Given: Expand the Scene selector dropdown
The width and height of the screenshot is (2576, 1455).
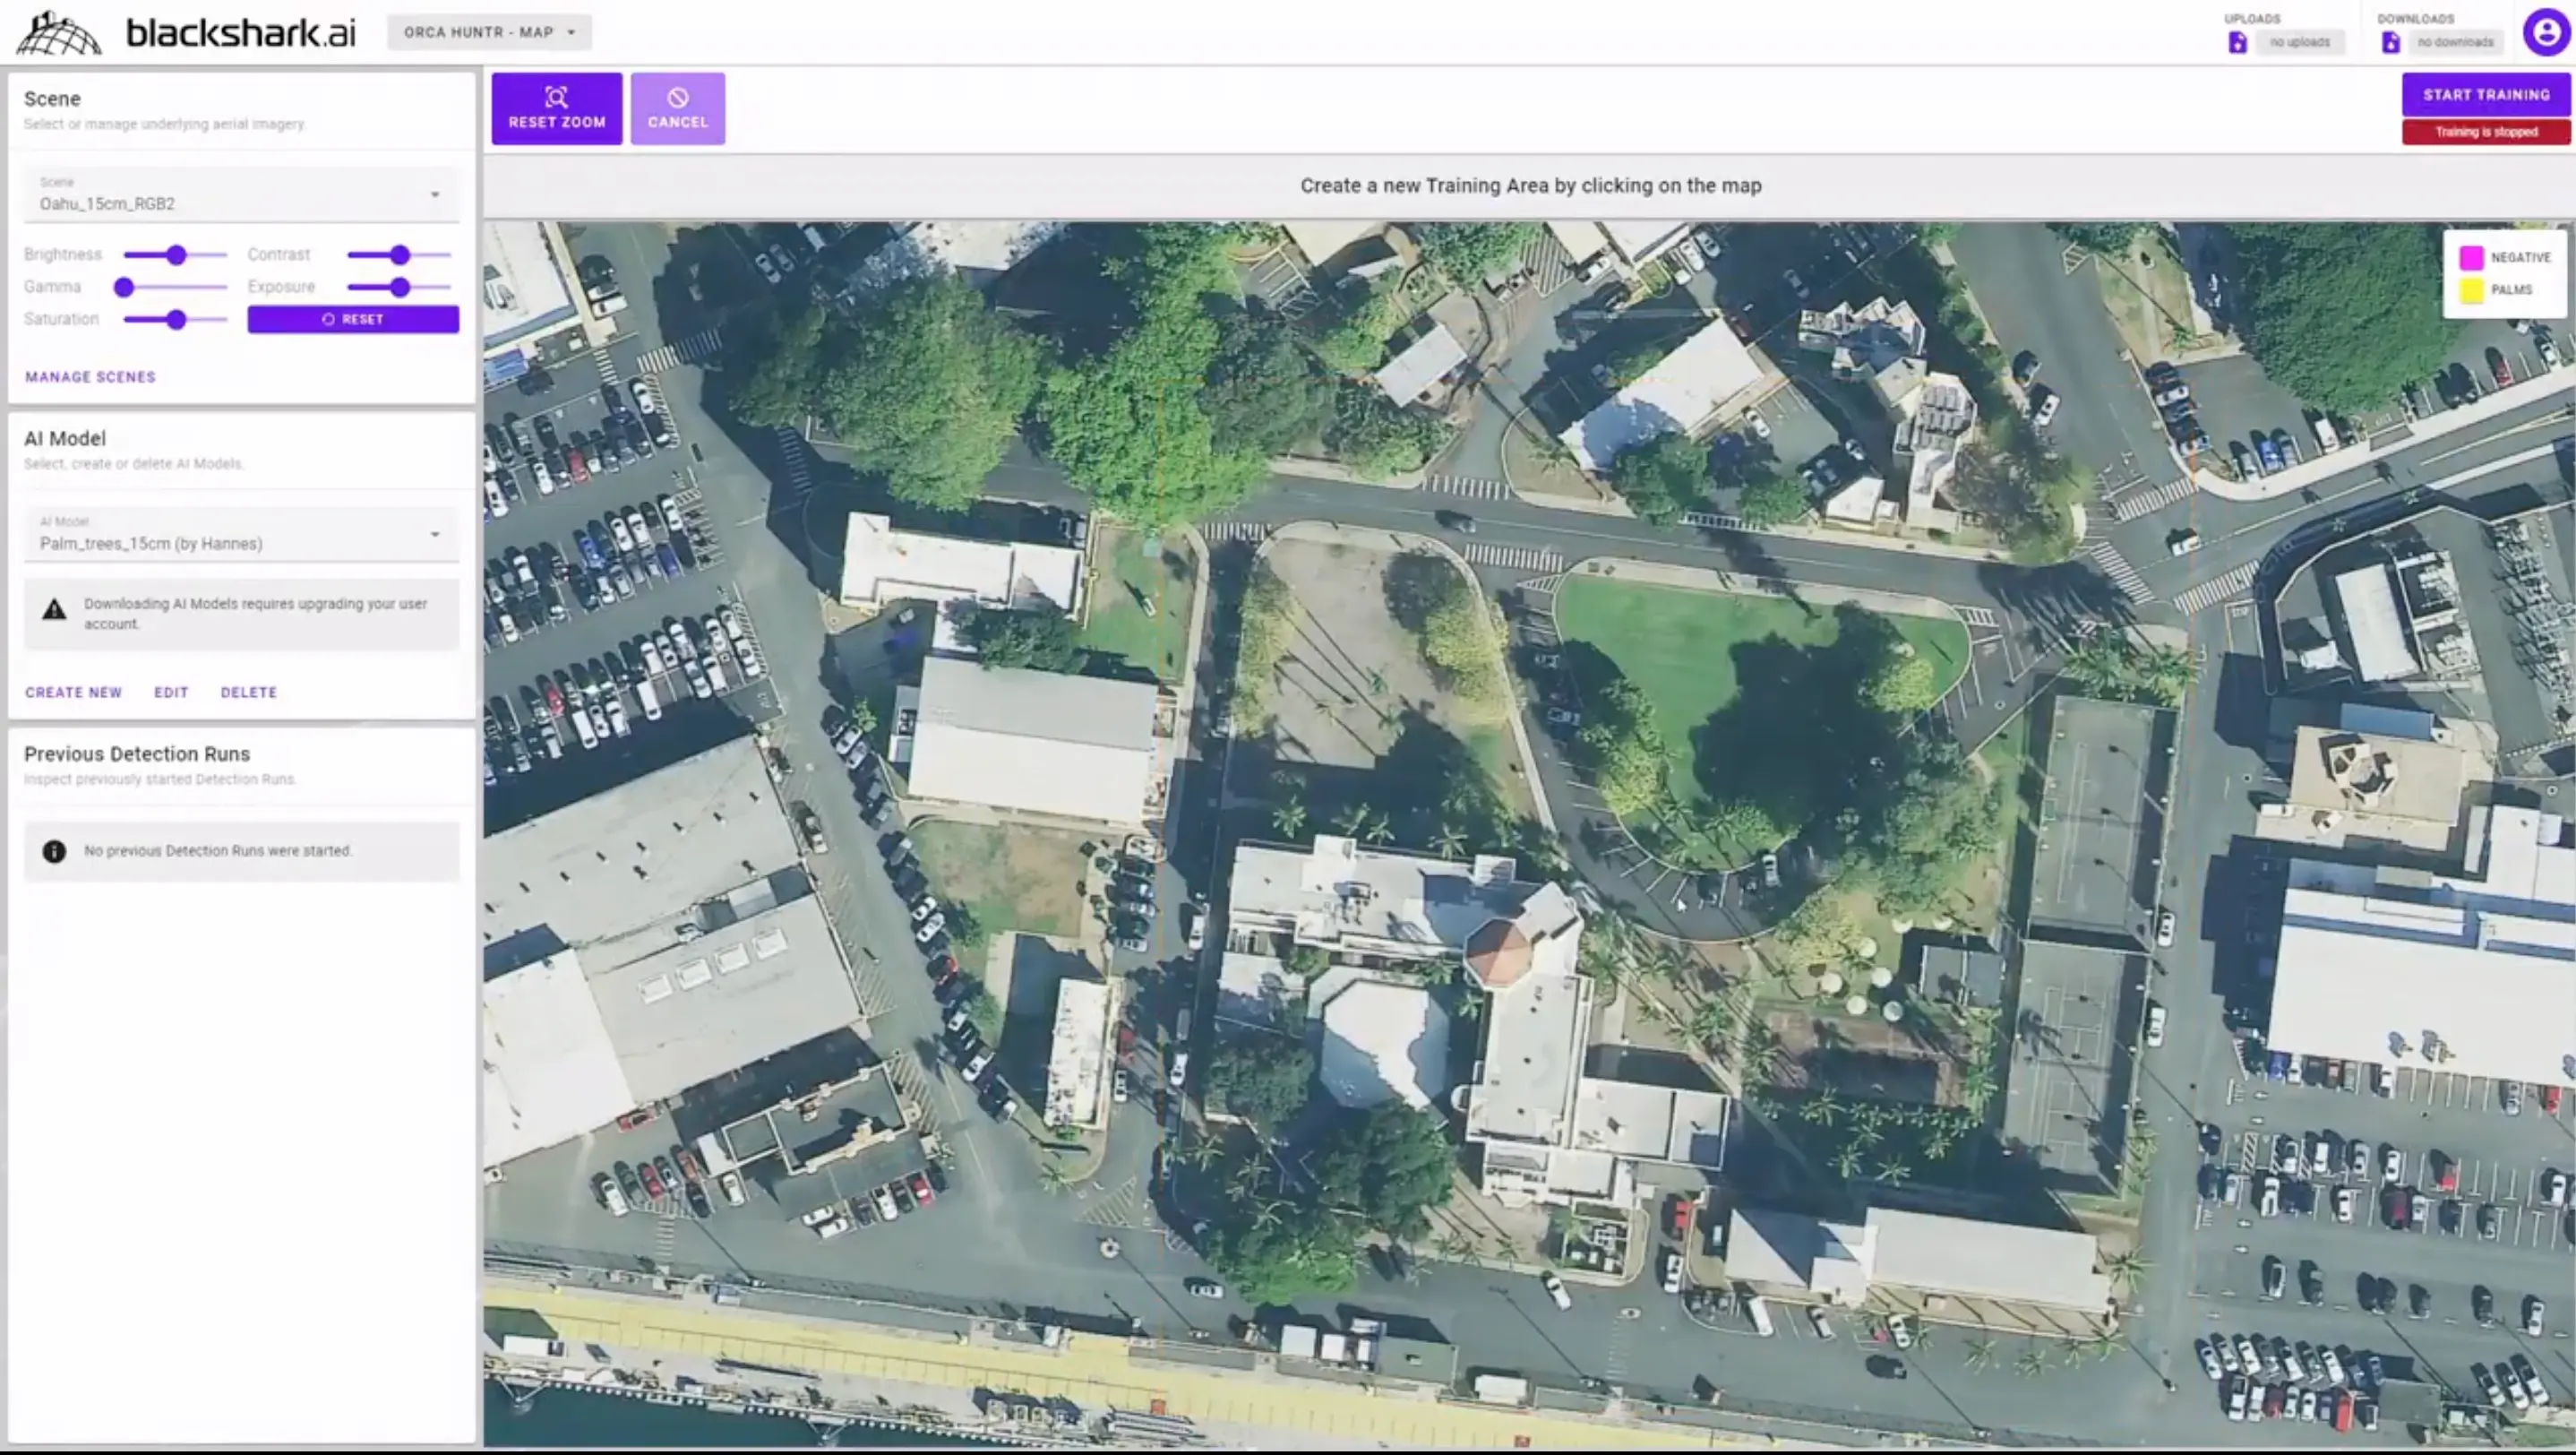Looking at the screenshot, I should [x=240, y=194].
